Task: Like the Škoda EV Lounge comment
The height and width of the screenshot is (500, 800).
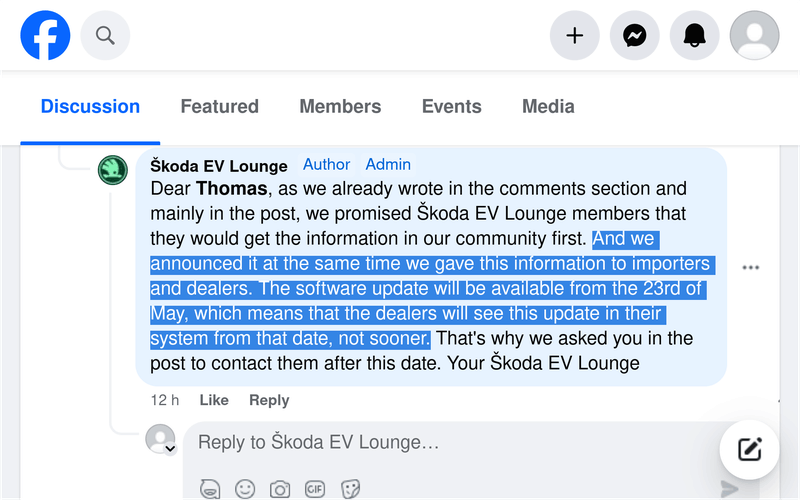Action: point(214,400)
